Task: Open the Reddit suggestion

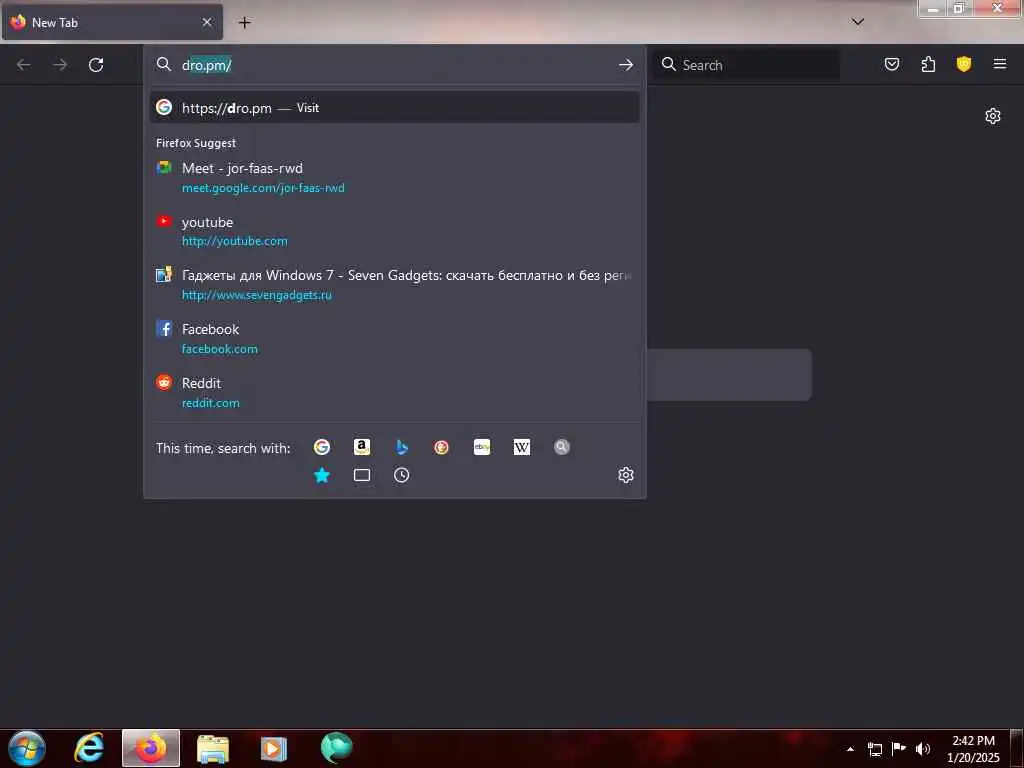Action: (x=394, y=392)
